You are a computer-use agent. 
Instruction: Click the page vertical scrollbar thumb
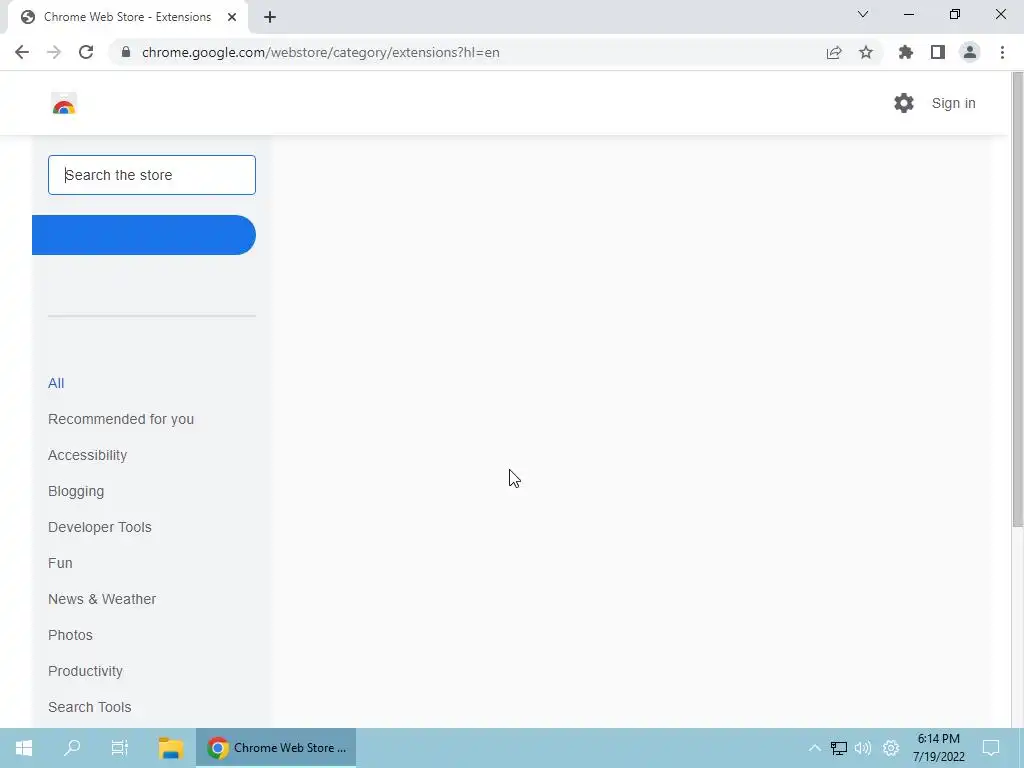pyautogui.click(x=1017, y=299)
